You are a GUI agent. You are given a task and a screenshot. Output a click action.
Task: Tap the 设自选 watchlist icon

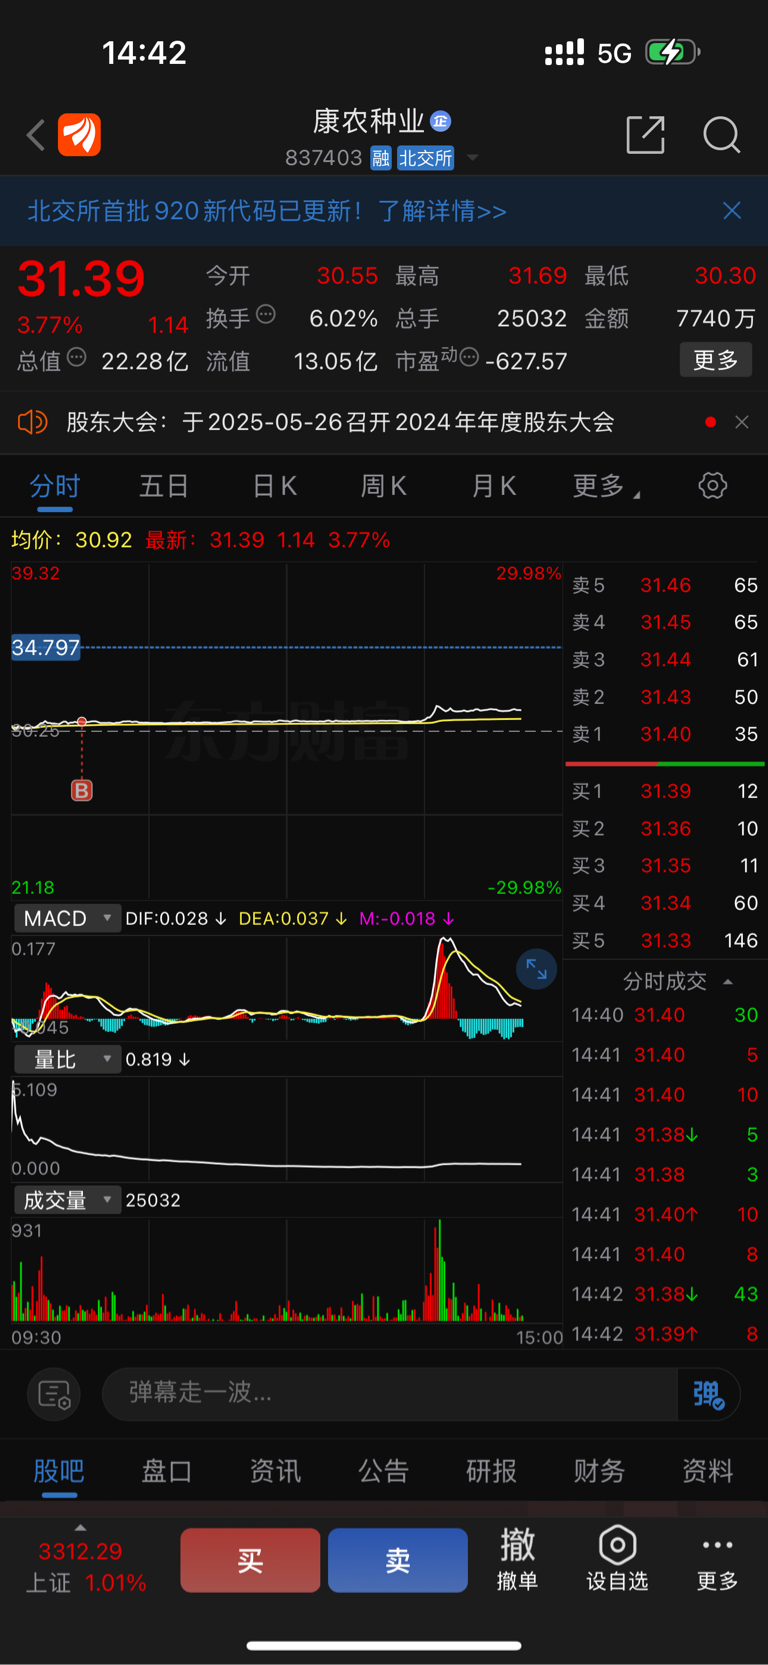pos(617,1559)
